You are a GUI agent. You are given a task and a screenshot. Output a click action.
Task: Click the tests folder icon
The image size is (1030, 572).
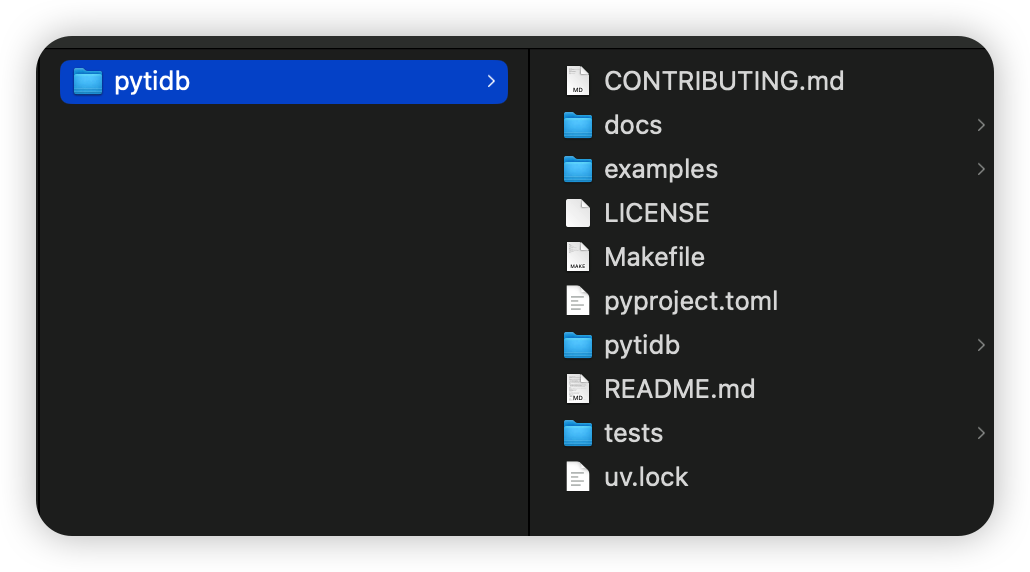tap(578, 433)
